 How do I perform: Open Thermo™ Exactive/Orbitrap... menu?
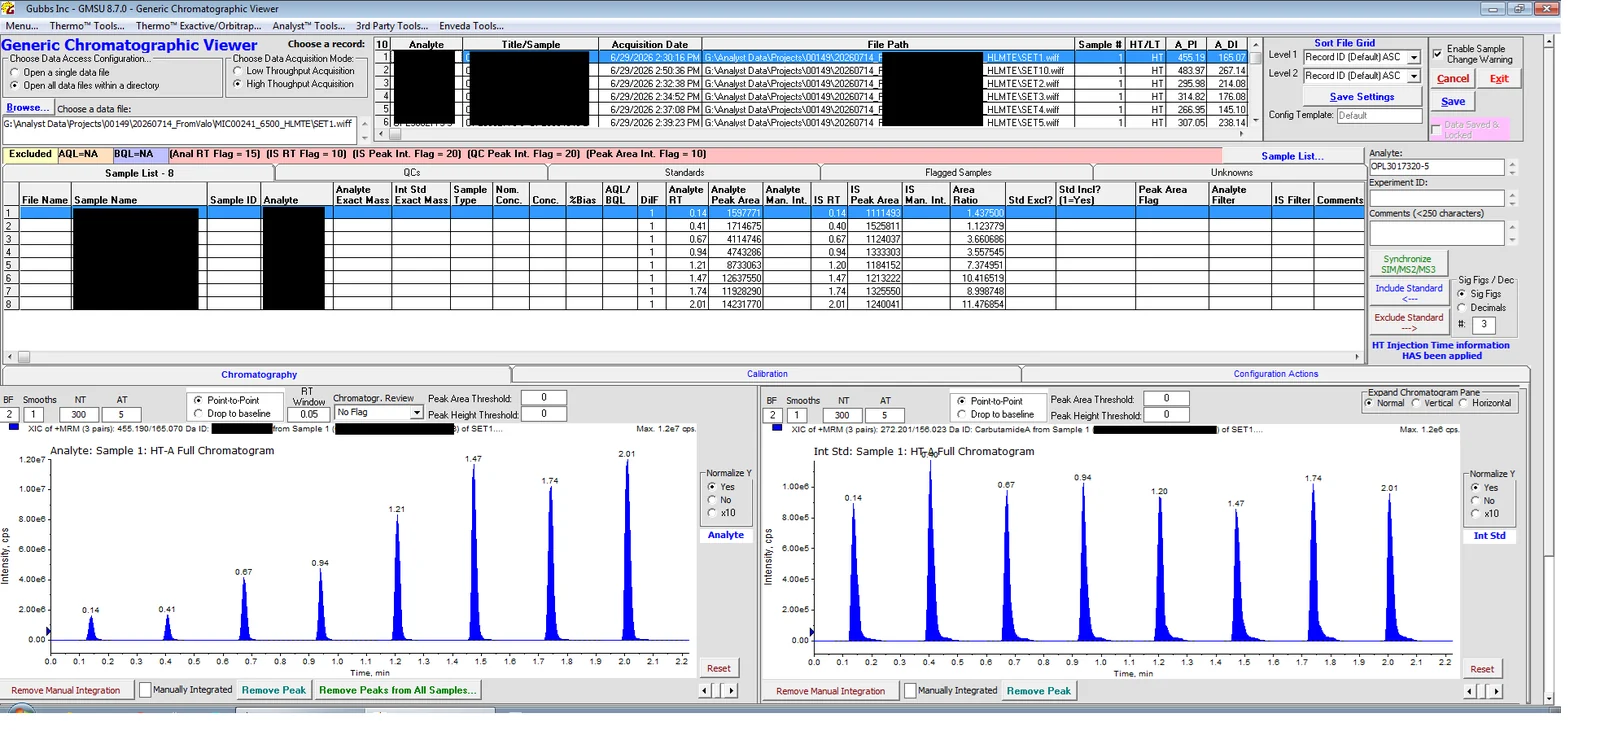[199, 26]
